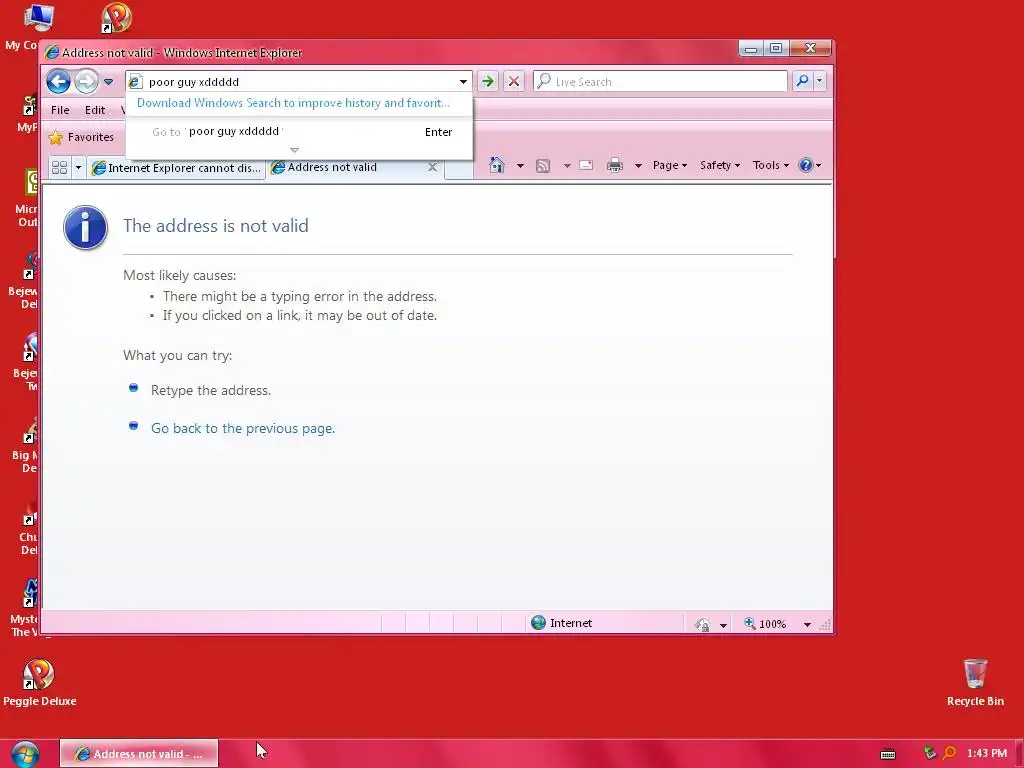Open the zoom level dropdown arrow

point(807,625)
